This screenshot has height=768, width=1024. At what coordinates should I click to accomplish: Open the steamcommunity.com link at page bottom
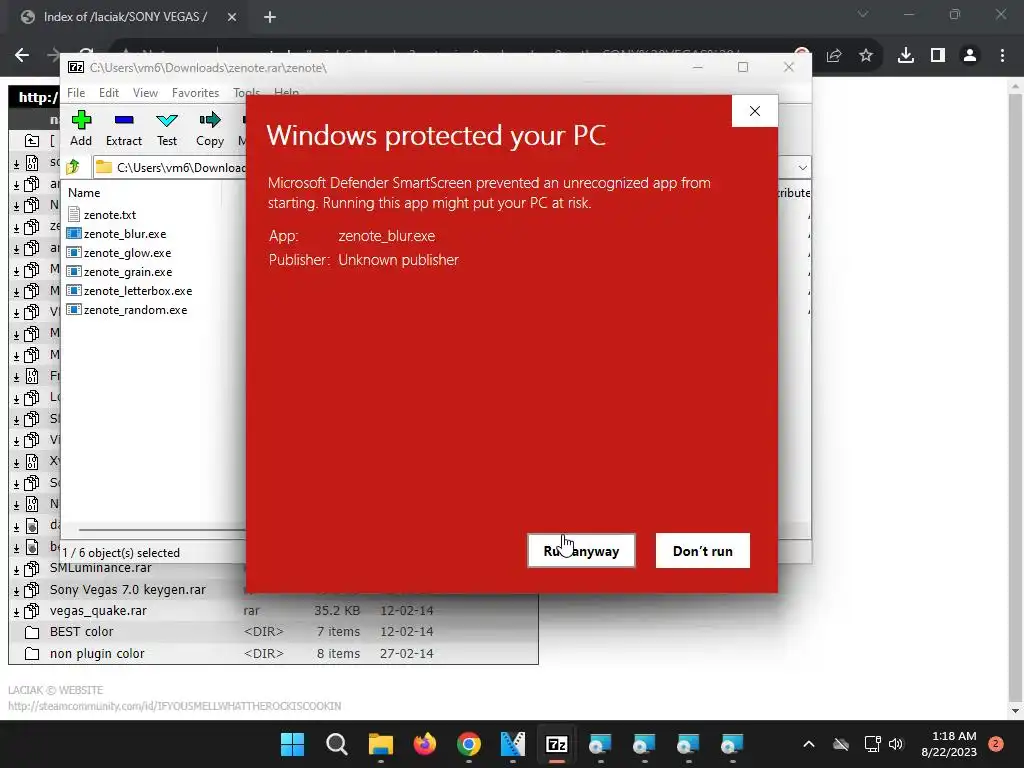174,706
